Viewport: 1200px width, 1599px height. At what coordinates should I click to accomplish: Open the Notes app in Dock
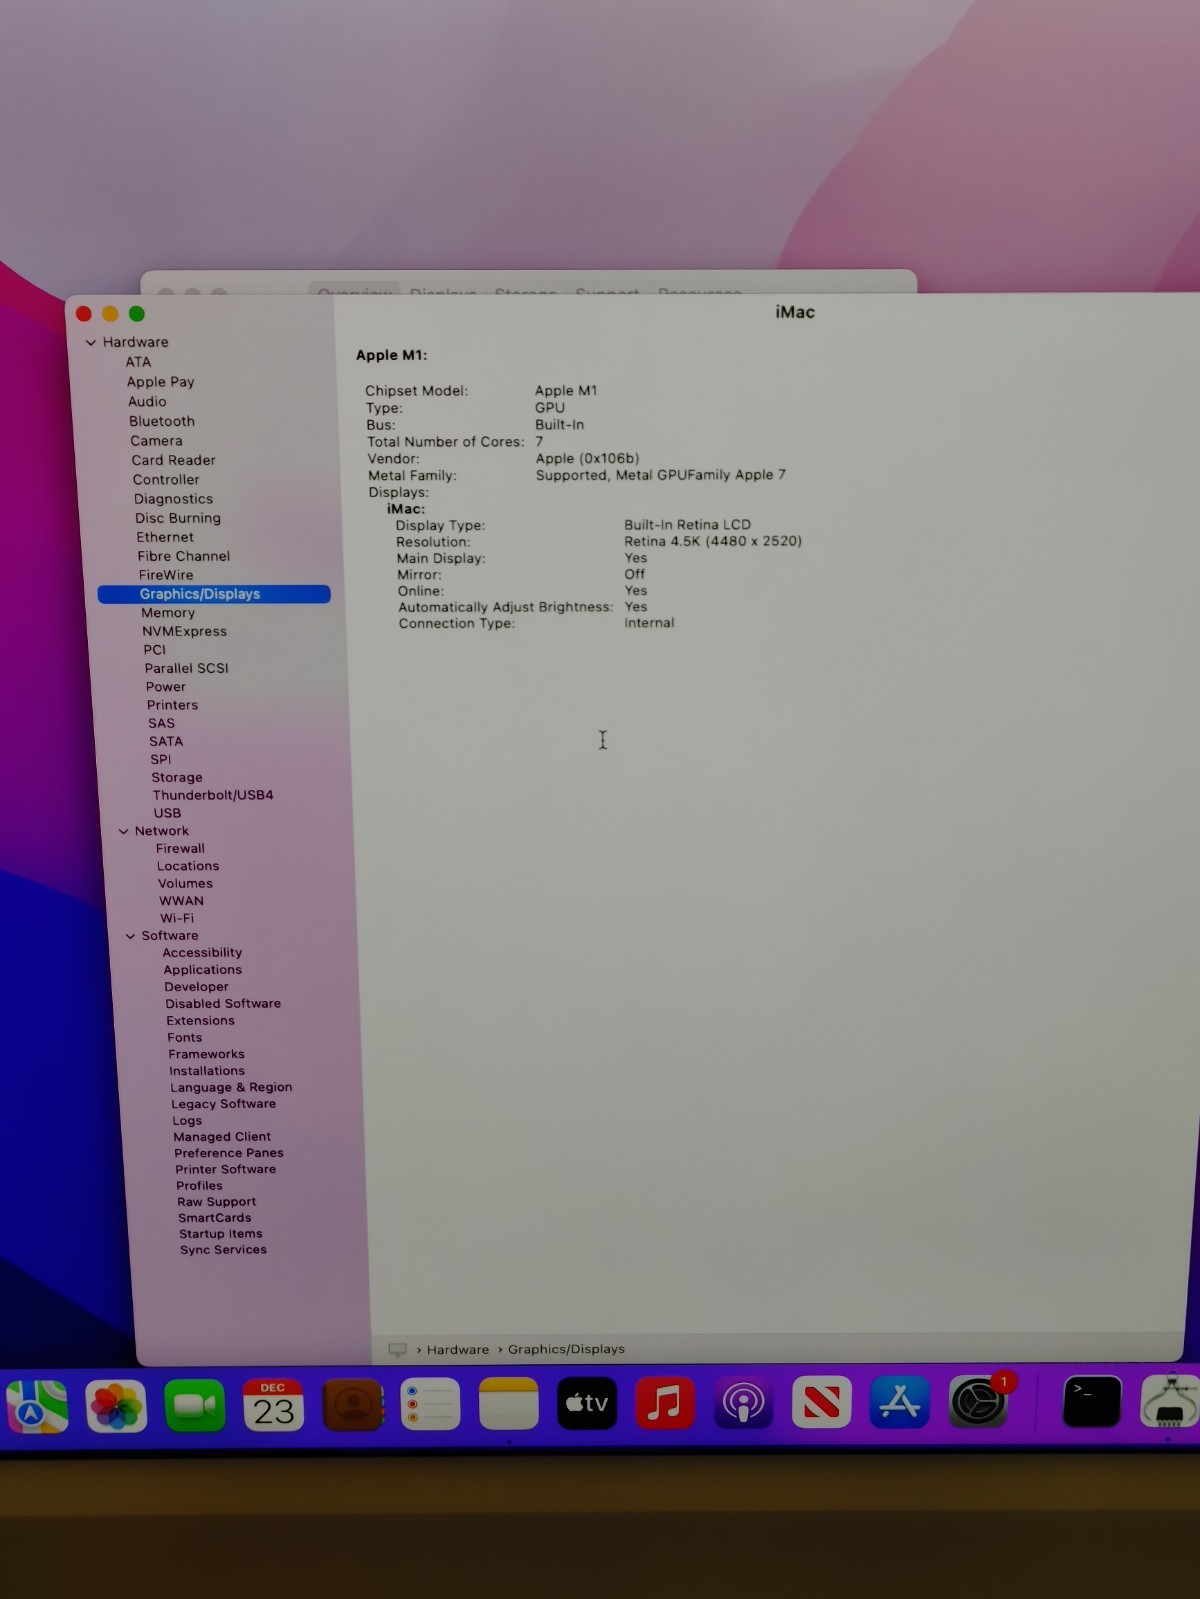point(508,1403)
